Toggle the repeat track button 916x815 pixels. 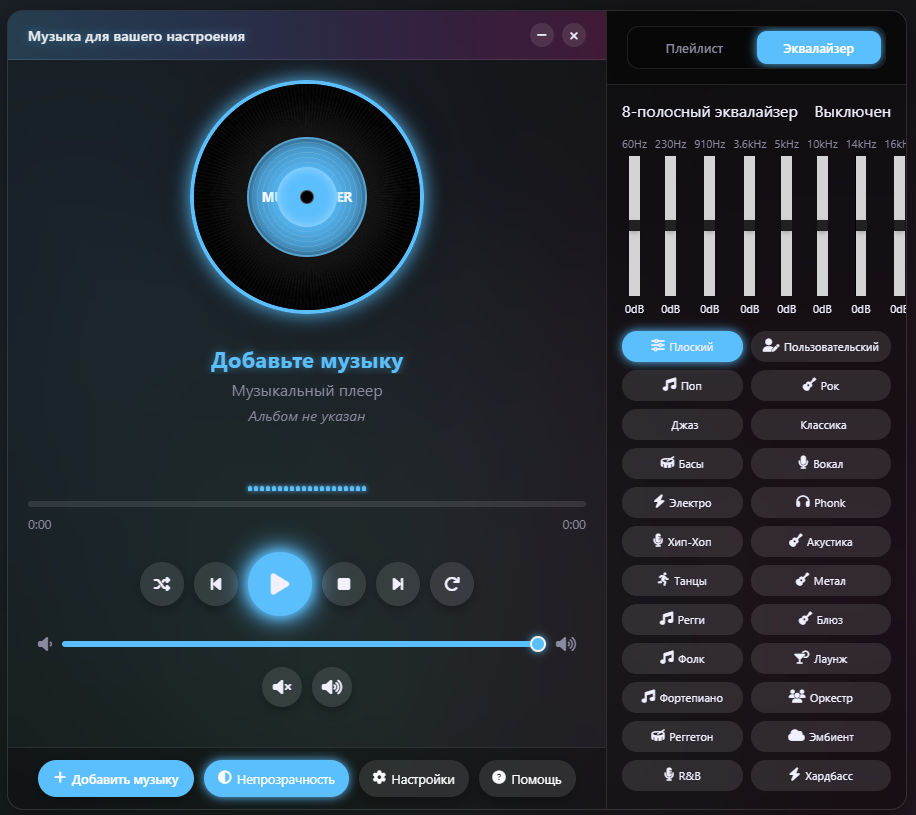pos(452,584)
